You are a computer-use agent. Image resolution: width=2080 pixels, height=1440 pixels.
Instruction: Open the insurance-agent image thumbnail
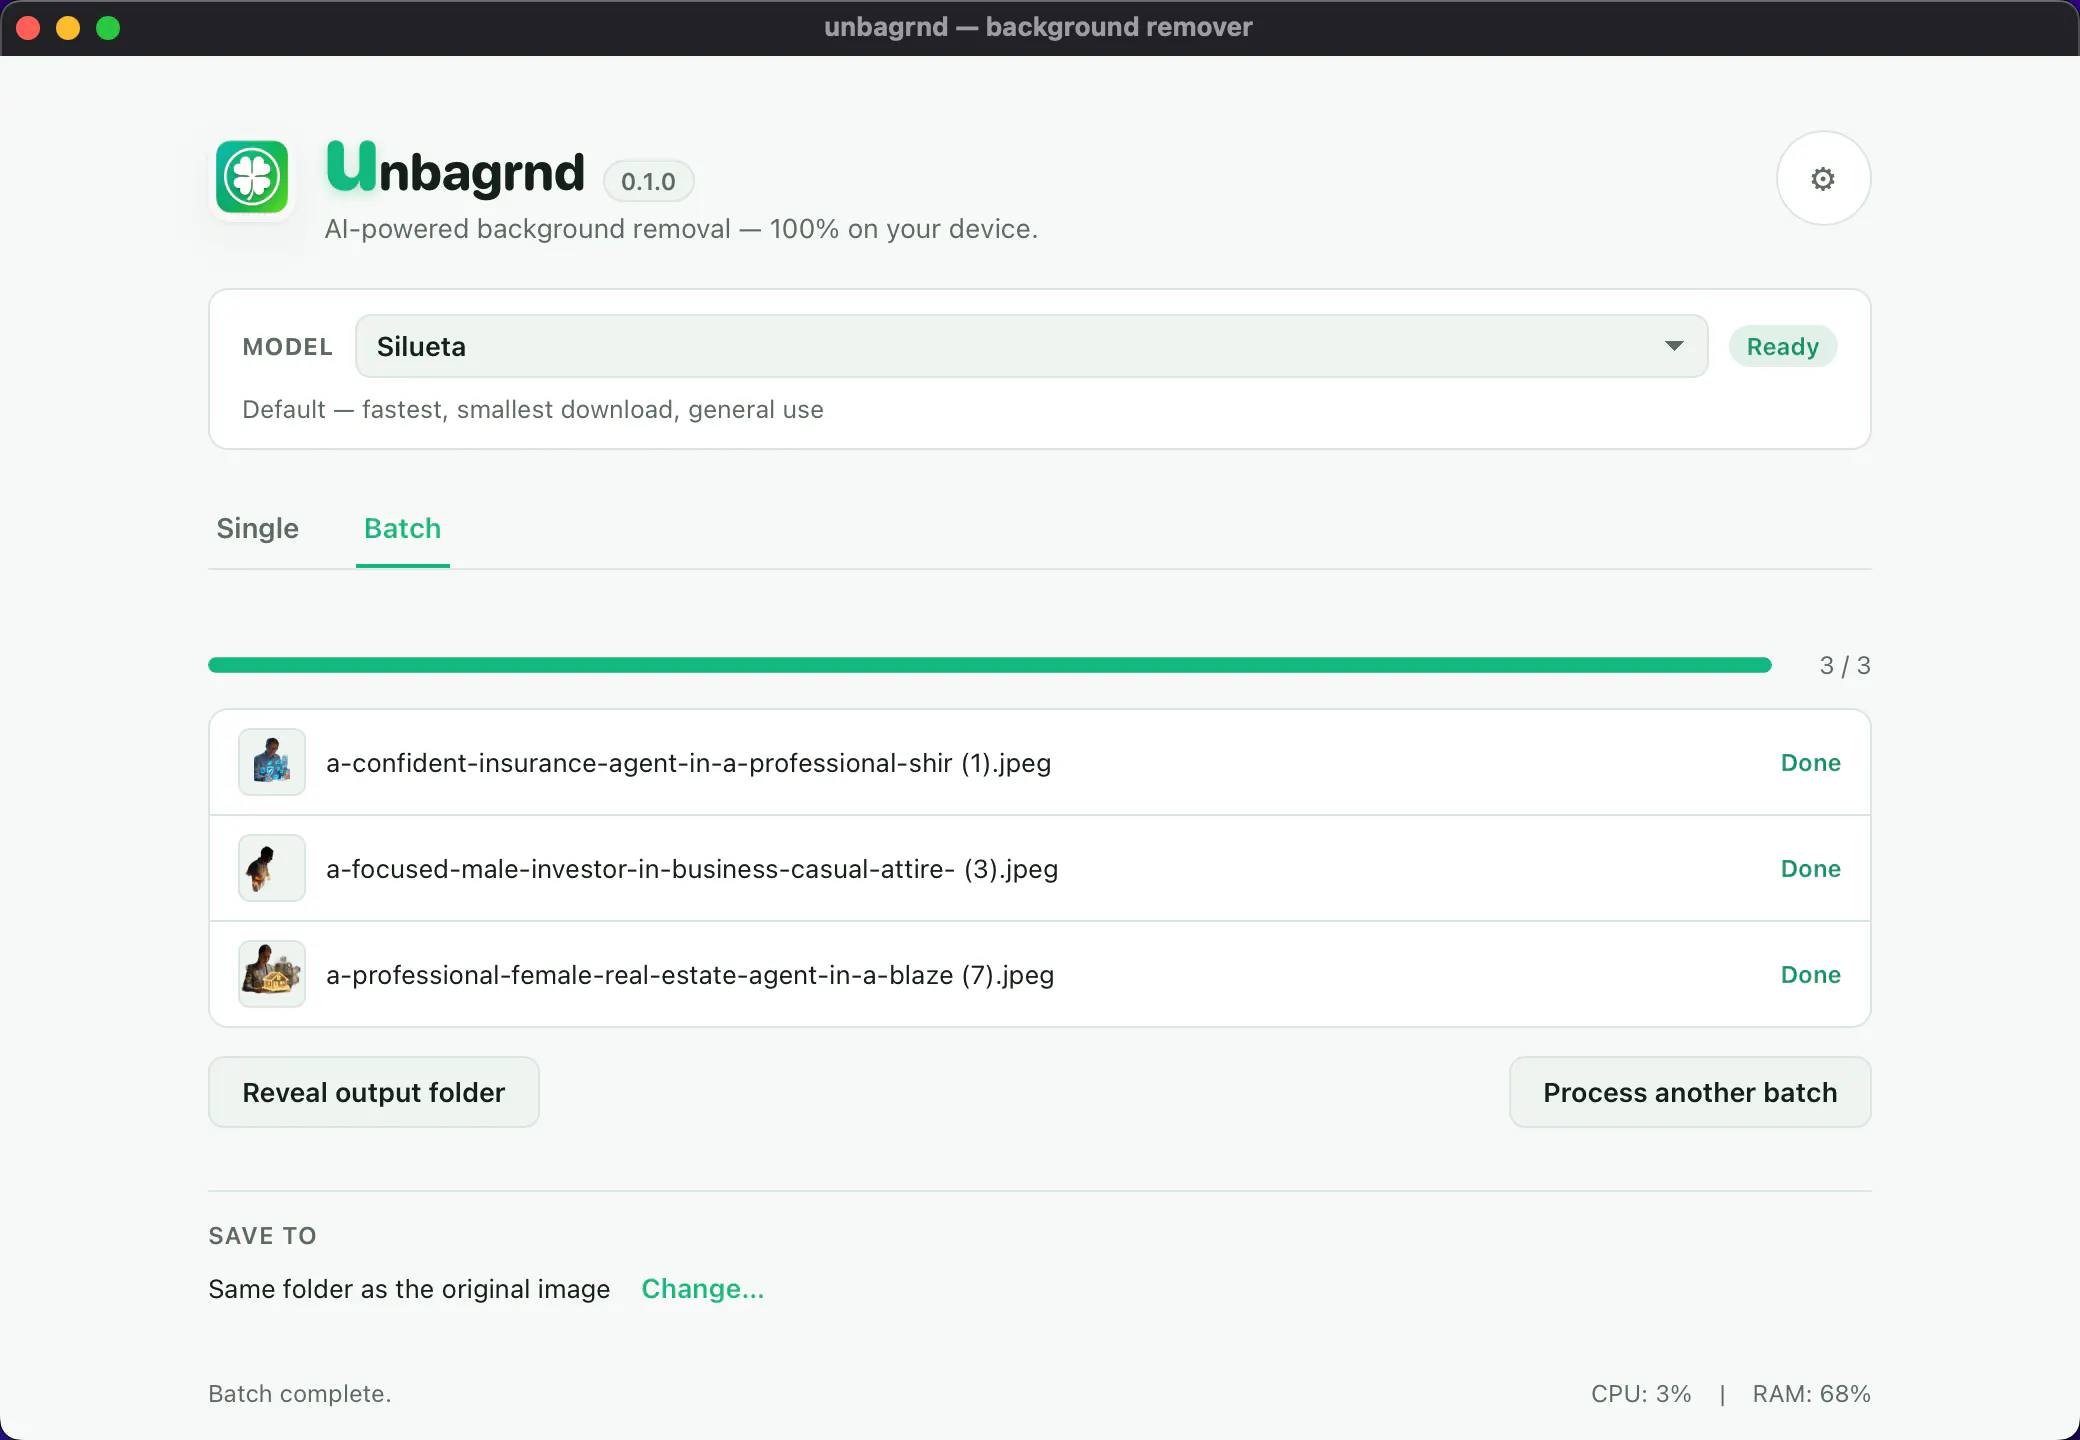click(272, 762)
